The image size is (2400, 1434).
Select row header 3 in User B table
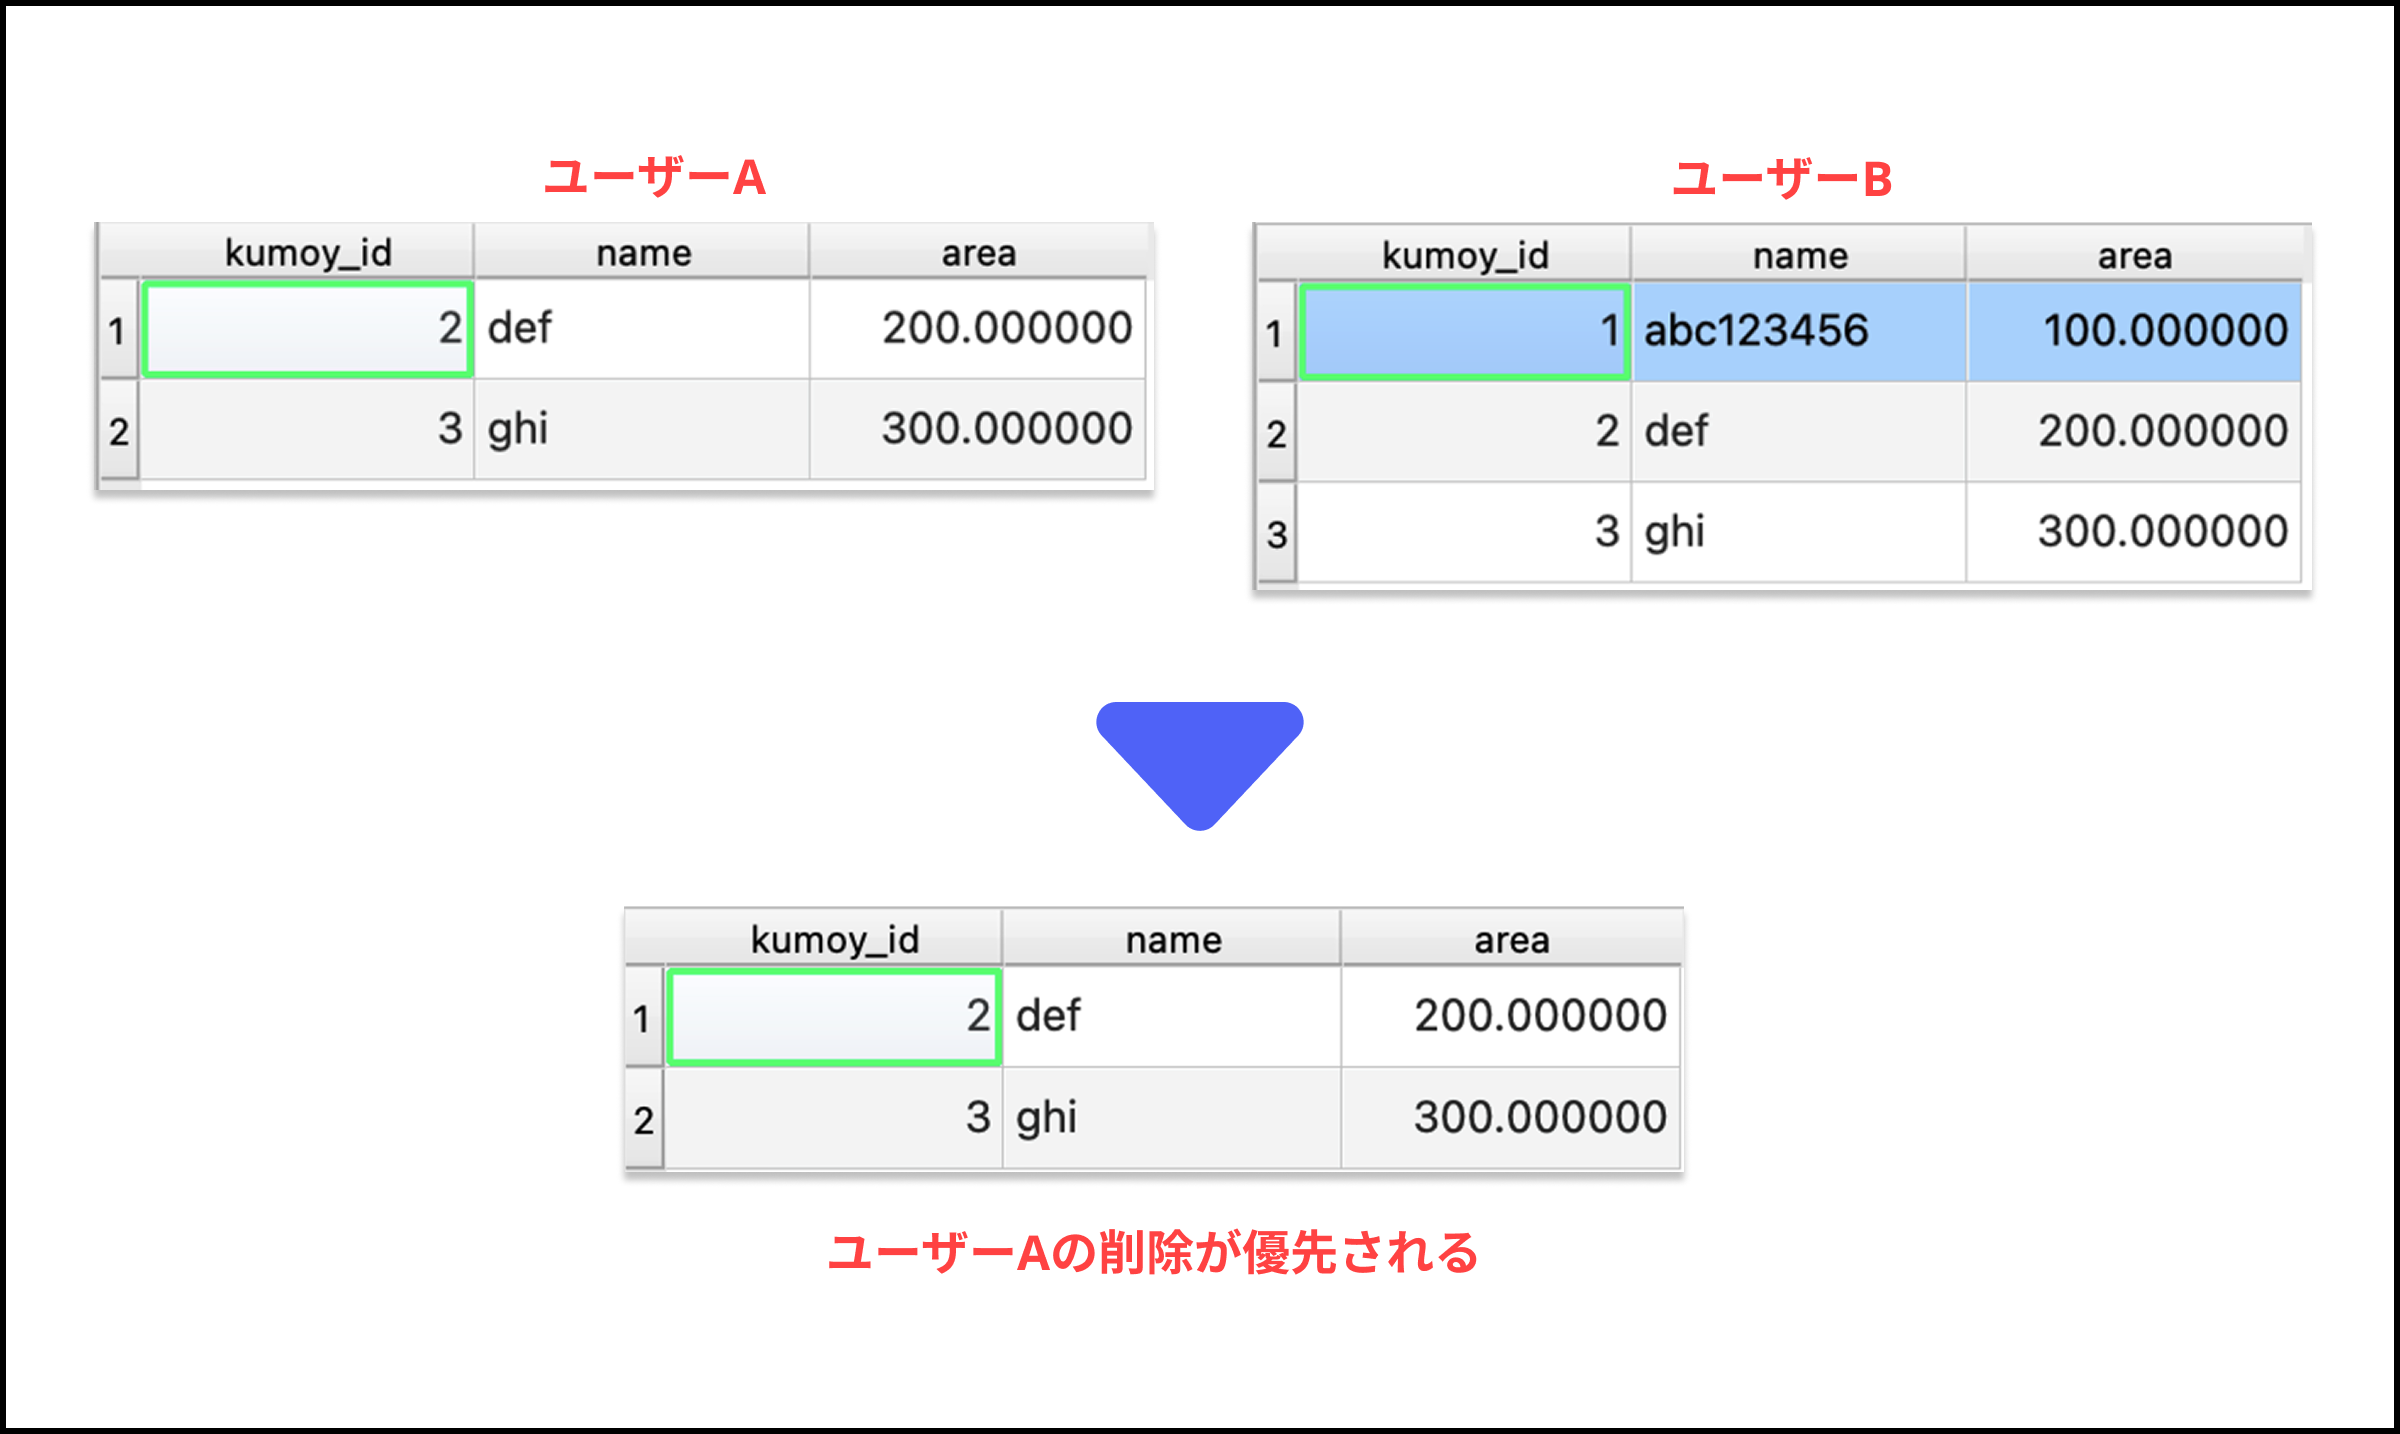tap(1276, 533)
